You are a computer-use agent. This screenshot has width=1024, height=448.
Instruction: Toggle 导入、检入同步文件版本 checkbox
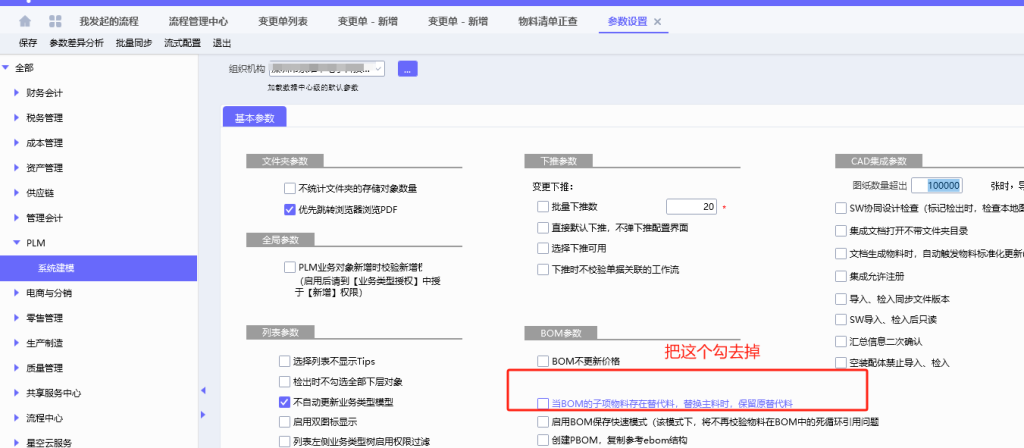[840, 299]
